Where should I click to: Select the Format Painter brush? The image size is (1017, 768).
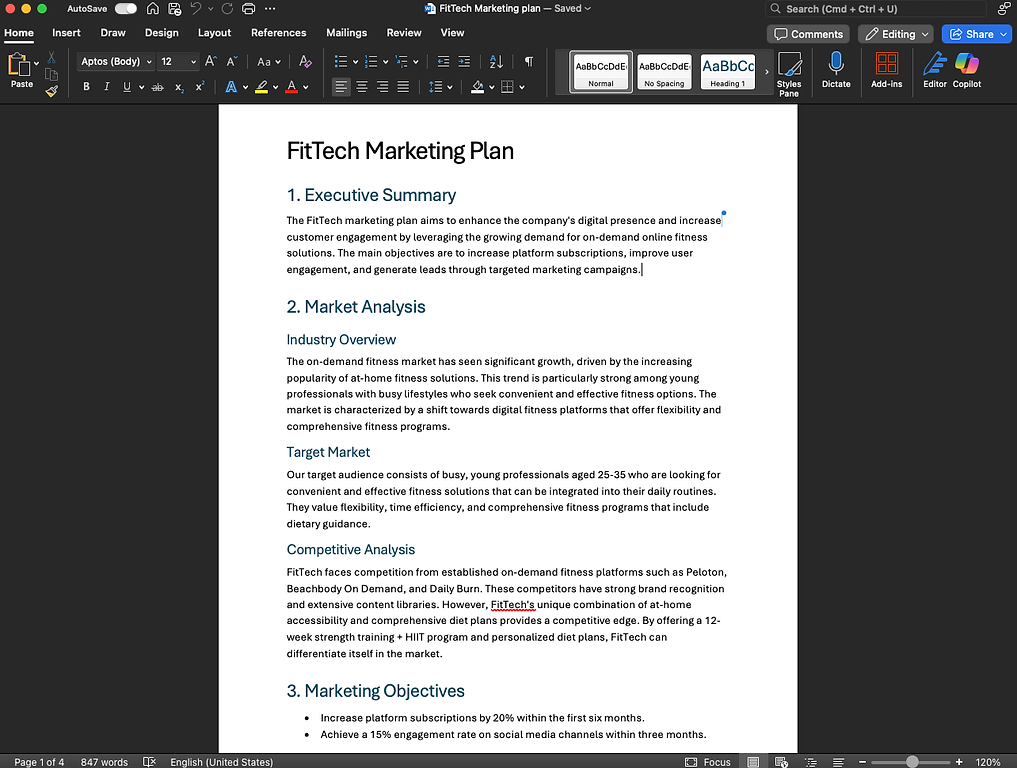(x=51, y=91)
